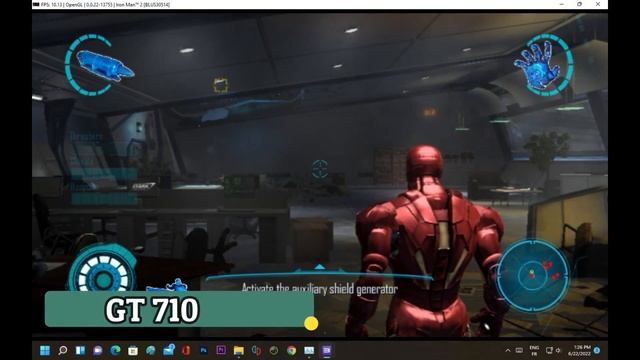
Task: Open Microsoft Store shopping bag icon
Action: click(133, 350)
